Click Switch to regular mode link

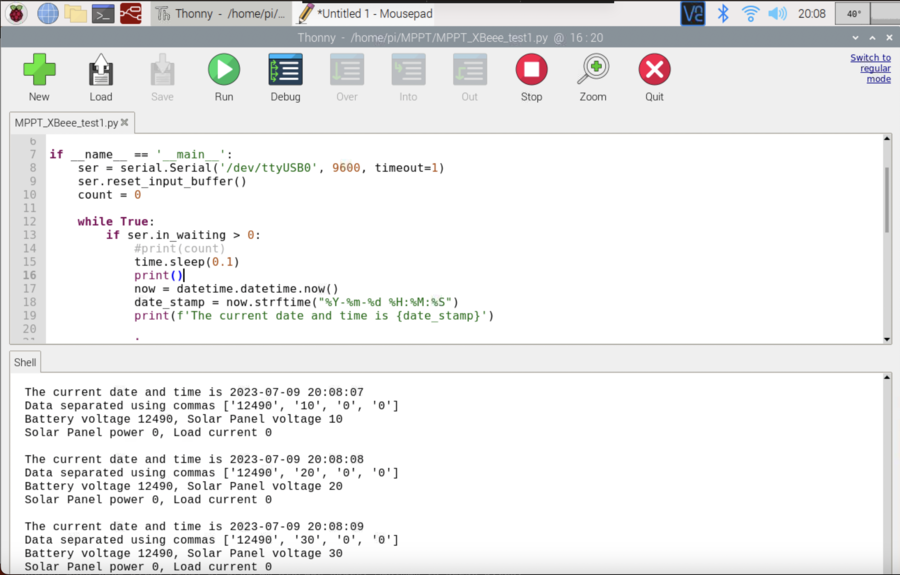[x=870, y=68]
